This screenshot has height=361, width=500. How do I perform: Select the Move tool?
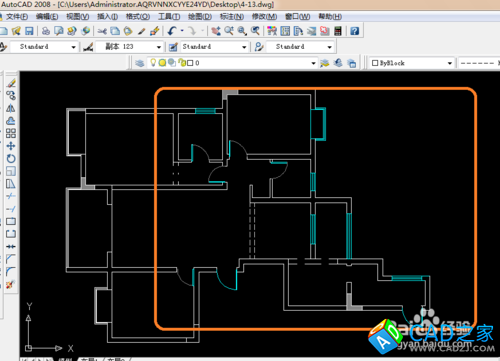[x=11, y=146]
